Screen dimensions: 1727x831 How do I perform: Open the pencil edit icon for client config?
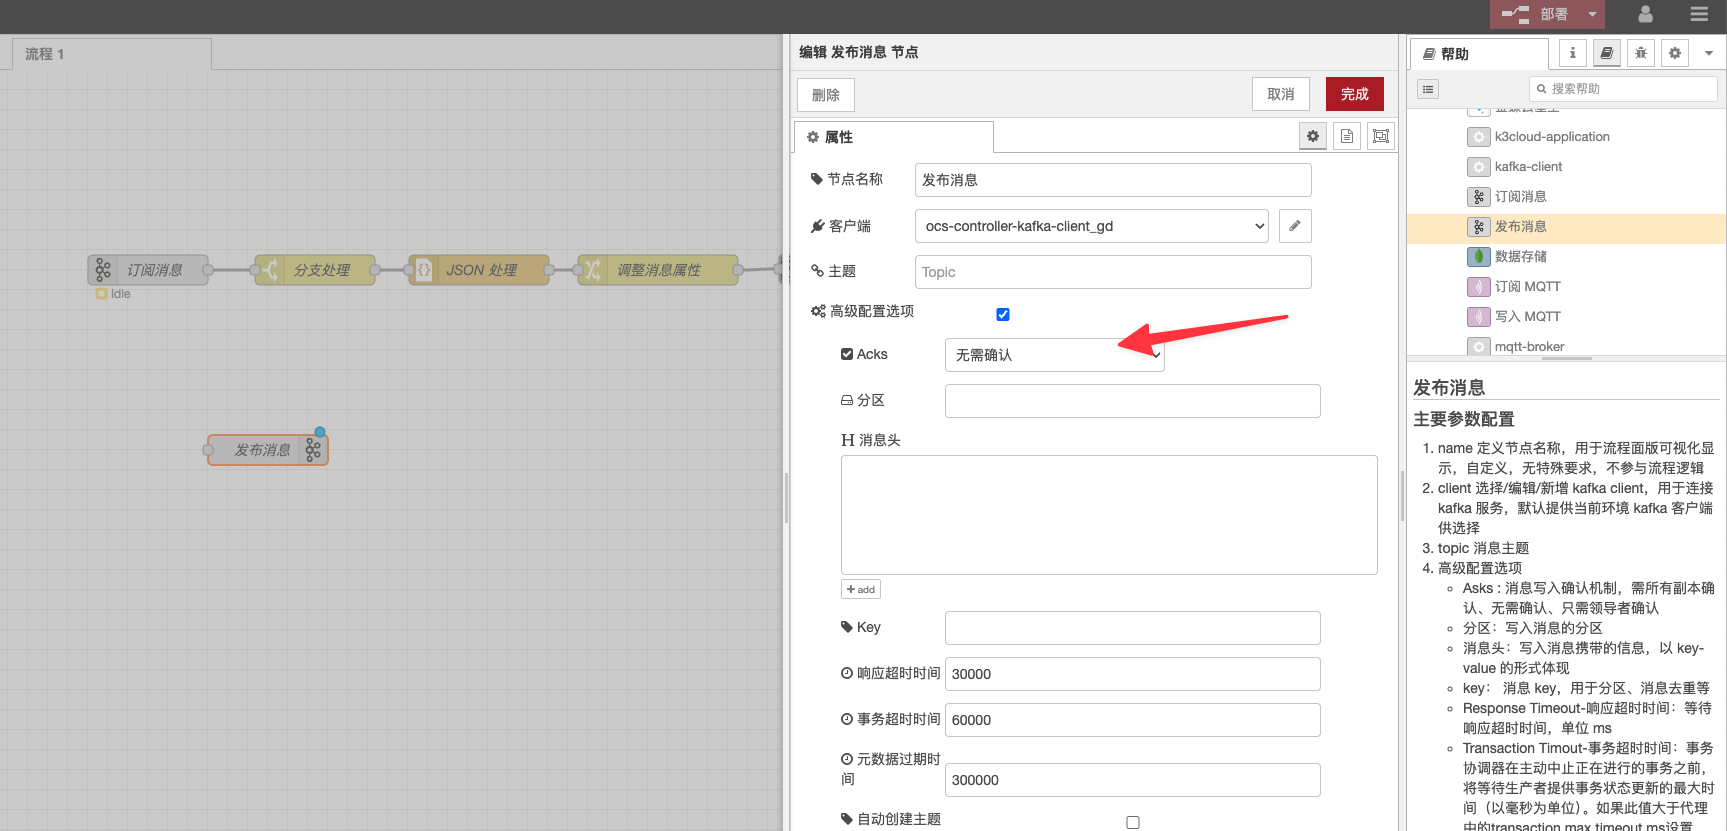pyautogui.click(x=1294, y=226)
